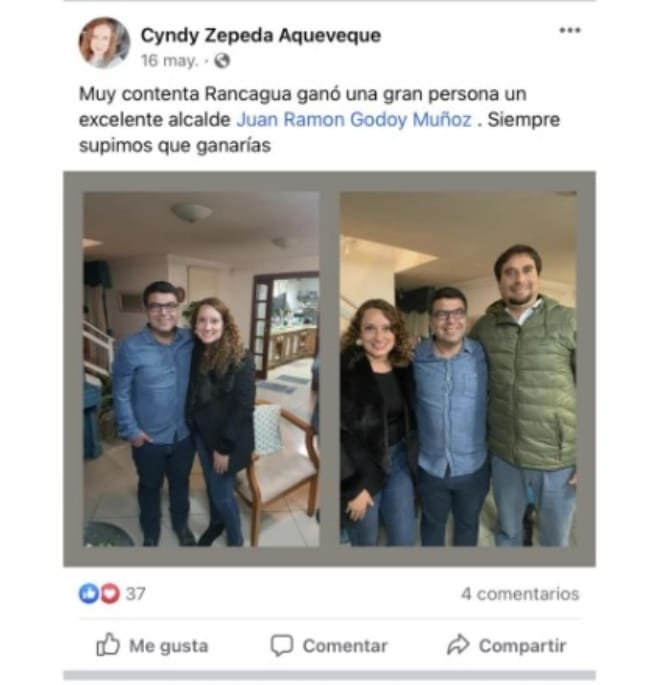Show the 4 comentarios thread
The image size is (654, 685).
click(520, 594)
